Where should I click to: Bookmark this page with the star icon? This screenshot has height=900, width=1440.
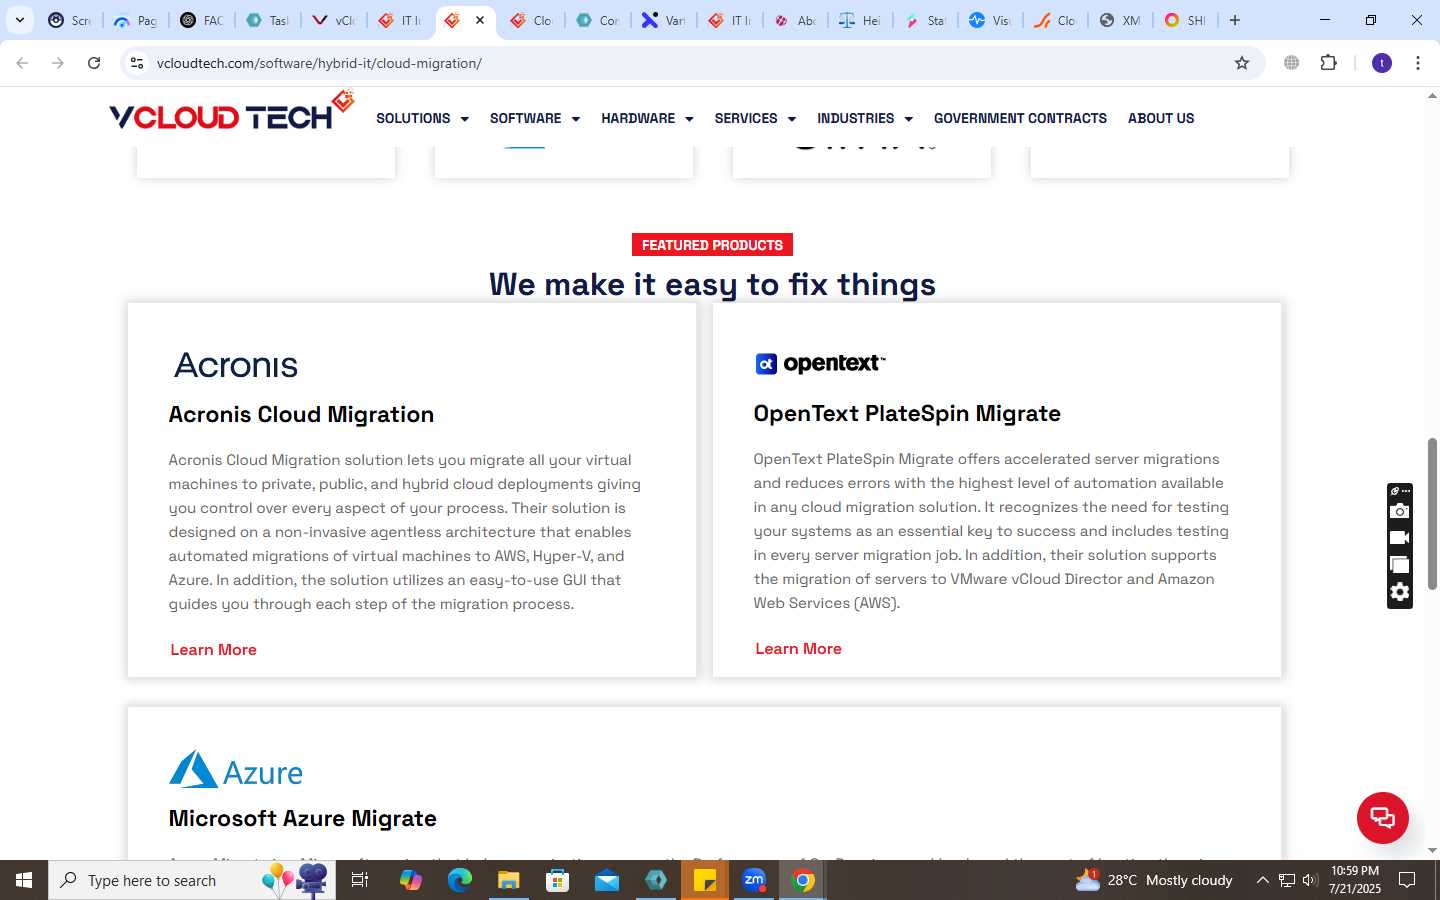coord(1242,63)
